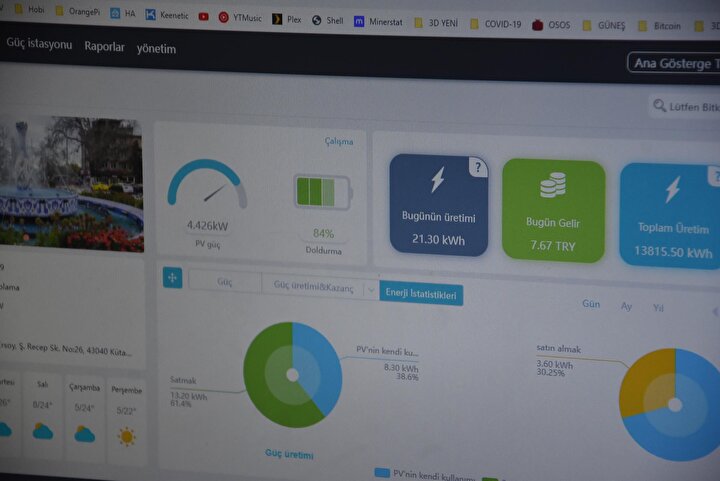Viewport: 720px width, 481px height.
Task: Click the coin stack icon on Bugün Gelir card
Action: pos(553,185)
